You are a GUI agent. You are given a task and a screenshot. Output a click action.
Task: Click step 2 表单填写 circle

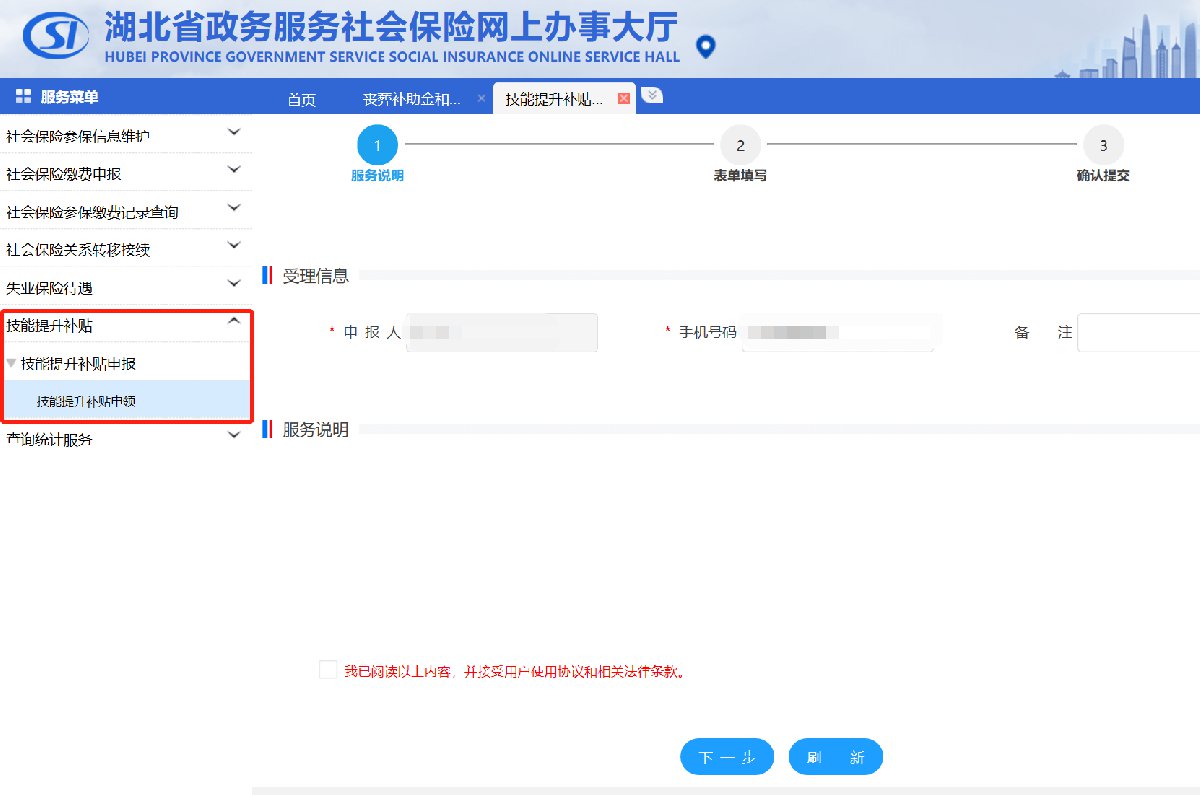740,145
